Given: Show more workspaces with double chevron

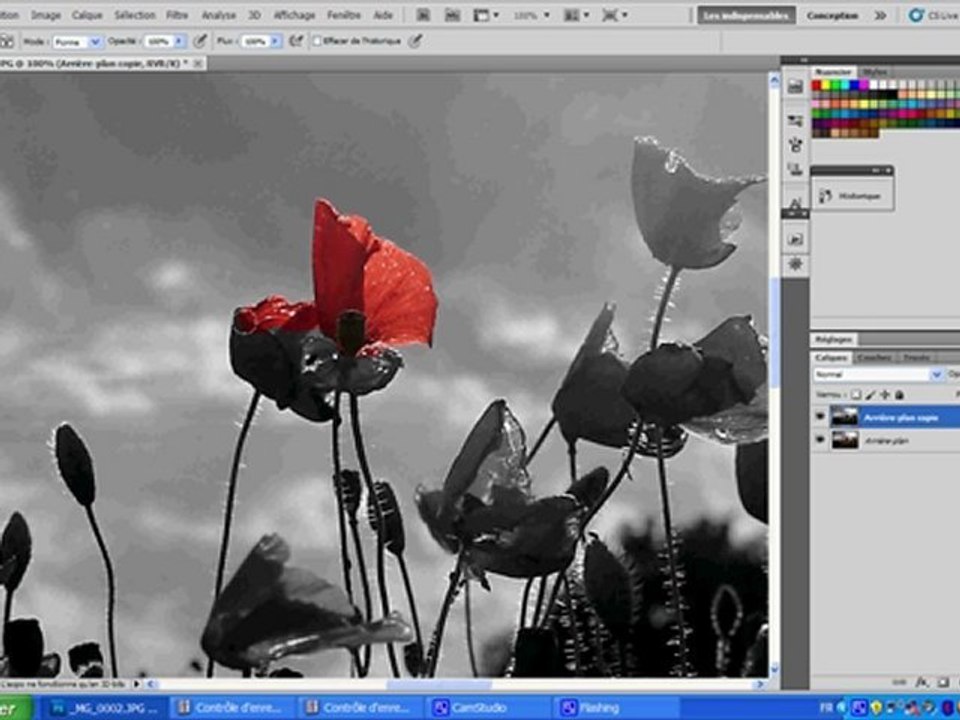Looking at the screenshot, I should [x=880, y=16].
